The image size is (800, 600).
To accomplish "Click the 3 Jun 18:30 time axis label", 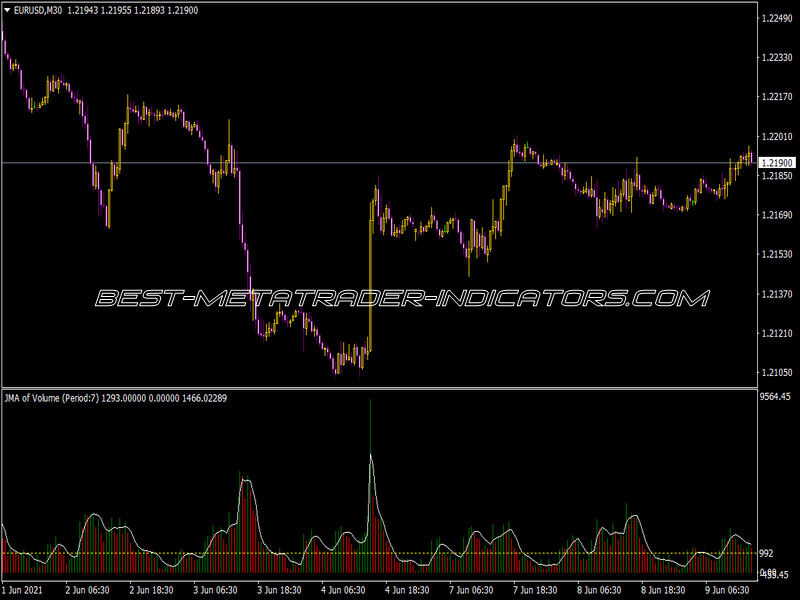I will pyautogui.click(x=279, y=590).
